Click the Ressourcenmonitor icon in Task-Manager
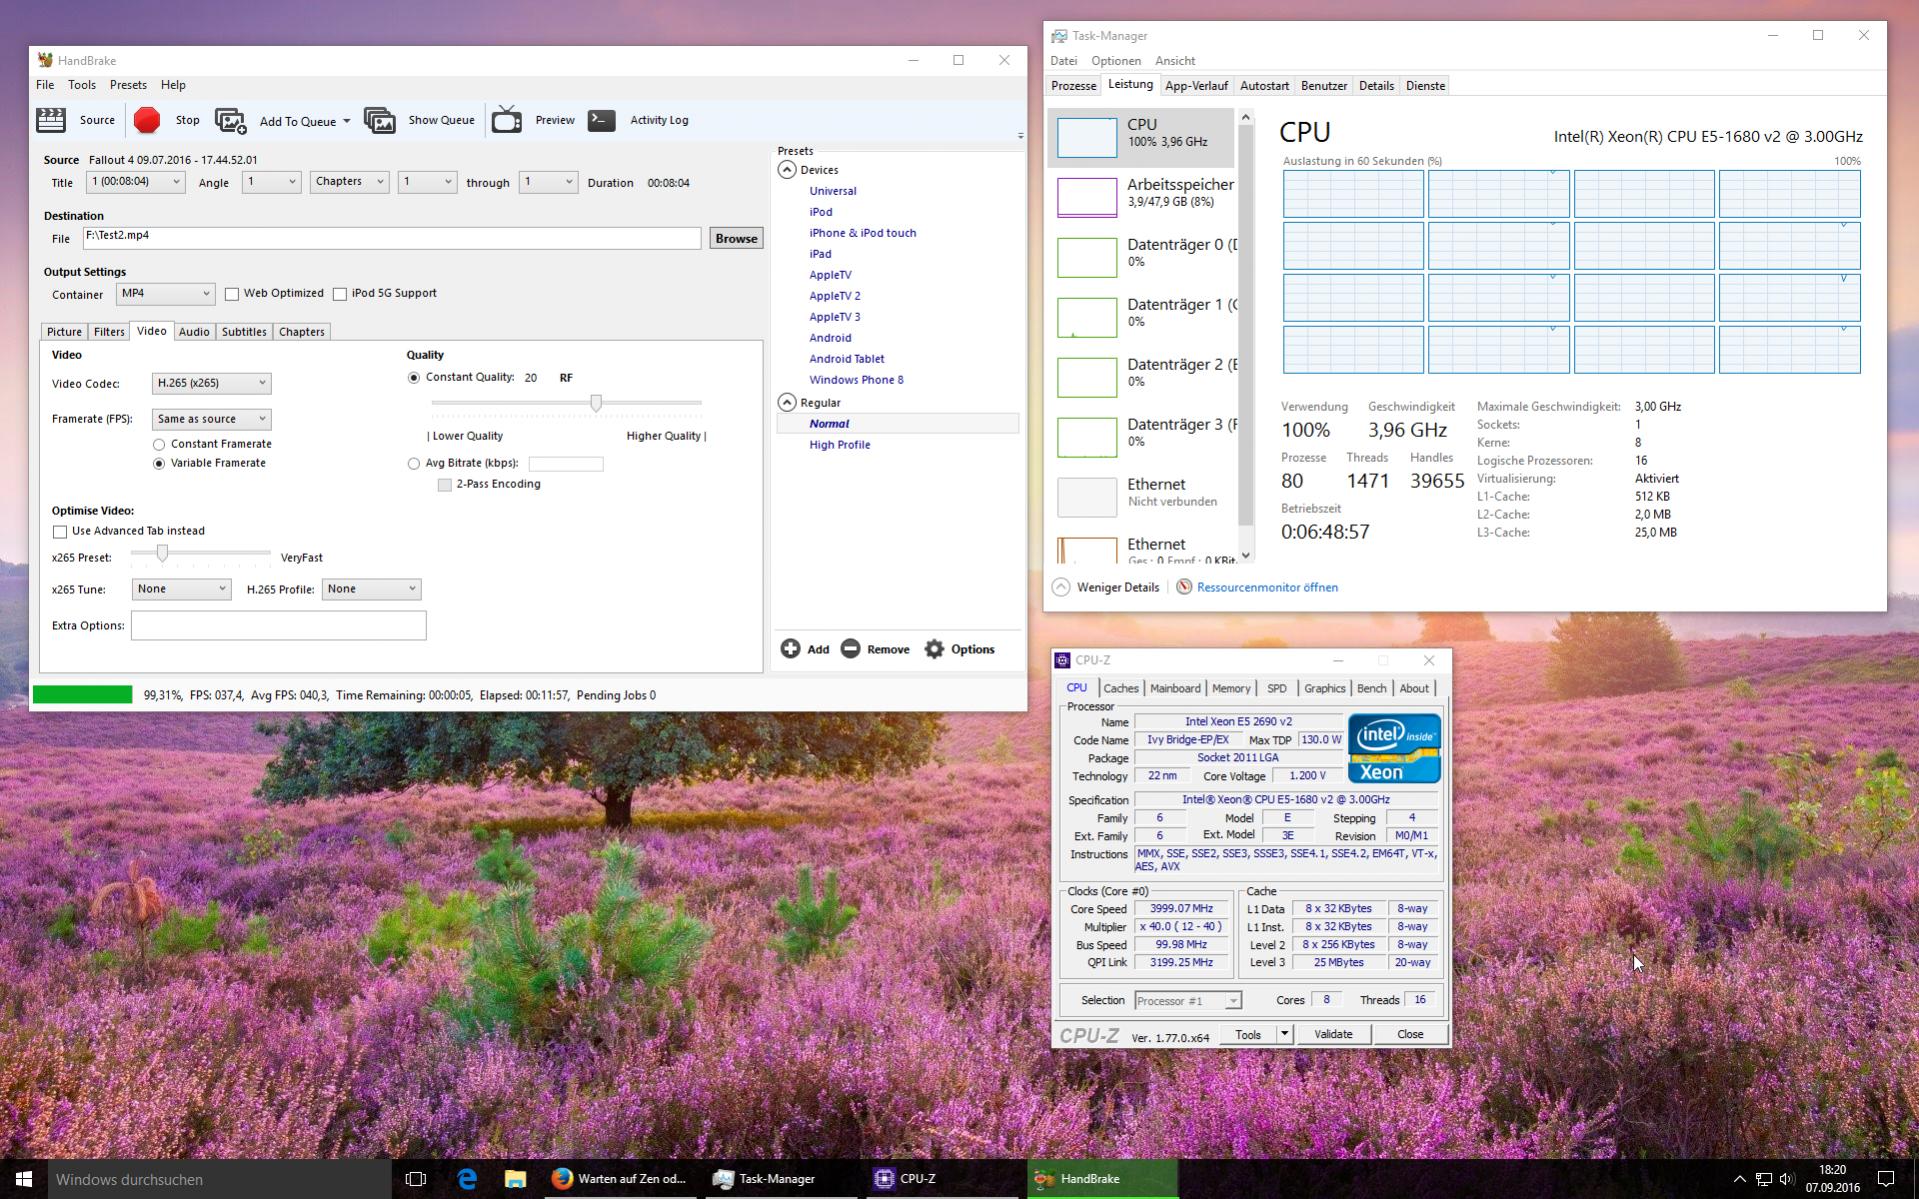This screenshot has height=1199, width=1919. [1184, 587]
